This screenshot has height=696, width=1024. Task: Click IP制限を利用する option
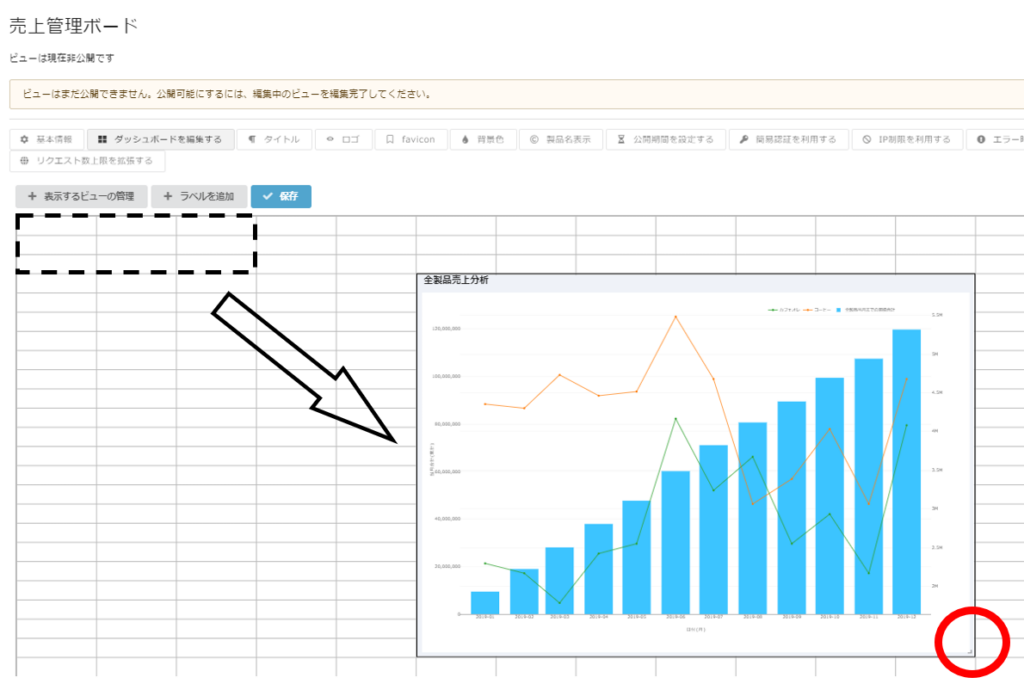pyautogui.click(x=906, y=140)
